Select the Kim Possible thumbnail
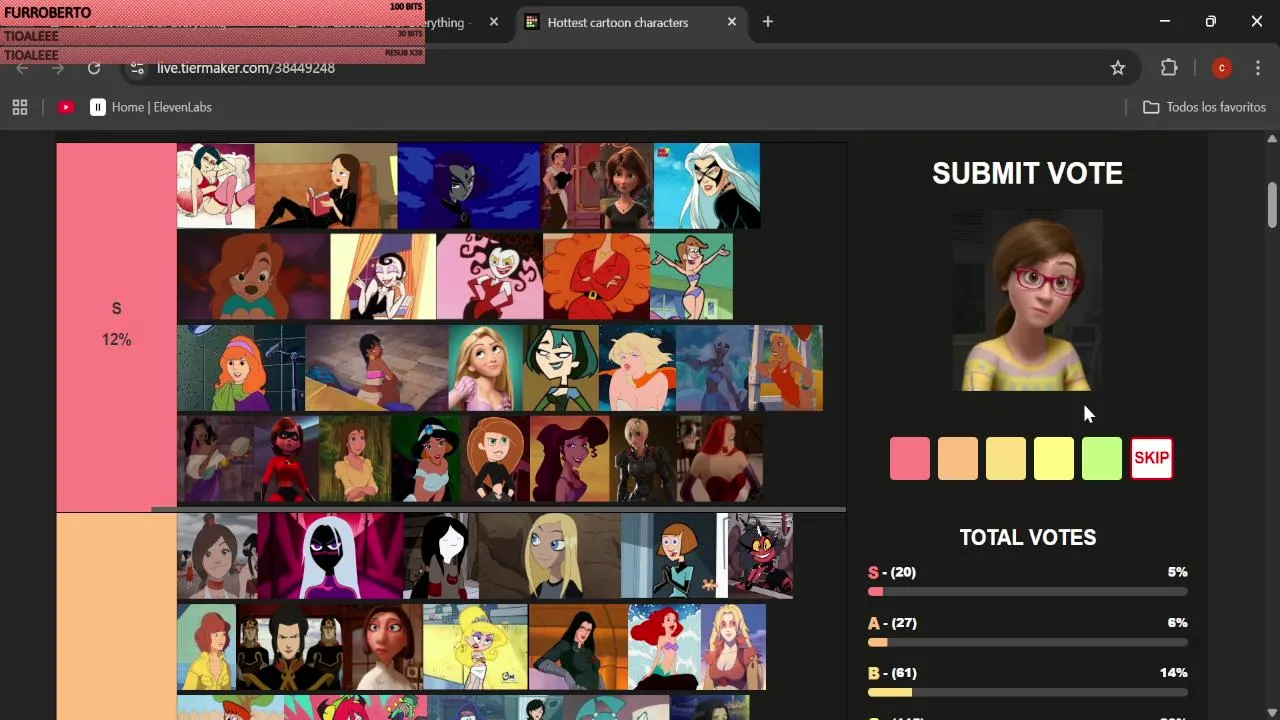Image resolution: width=1280 pixels, height=720 pixels. [x=496, y=458]
